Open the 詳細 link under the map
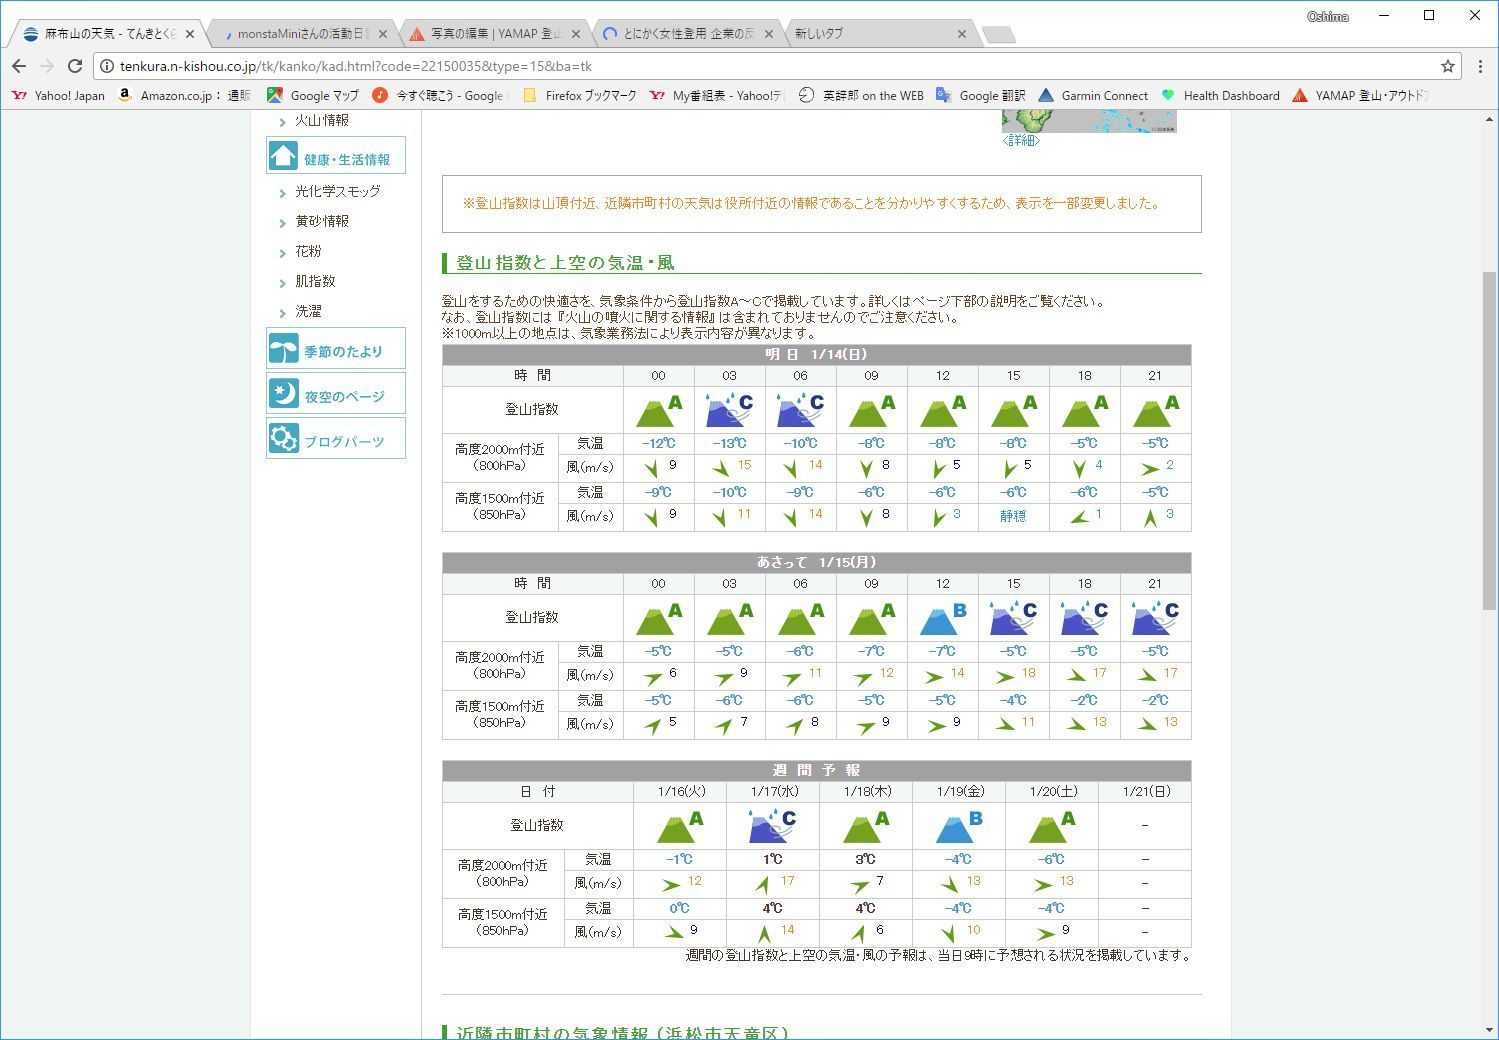The image size is (1499, 1040). coord(1020,141)
